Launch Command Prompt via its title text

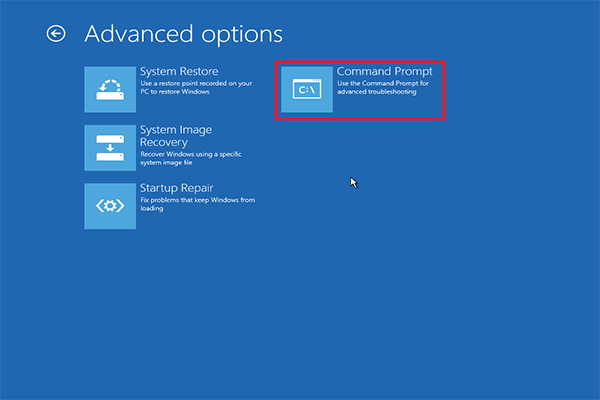[385, 72]
